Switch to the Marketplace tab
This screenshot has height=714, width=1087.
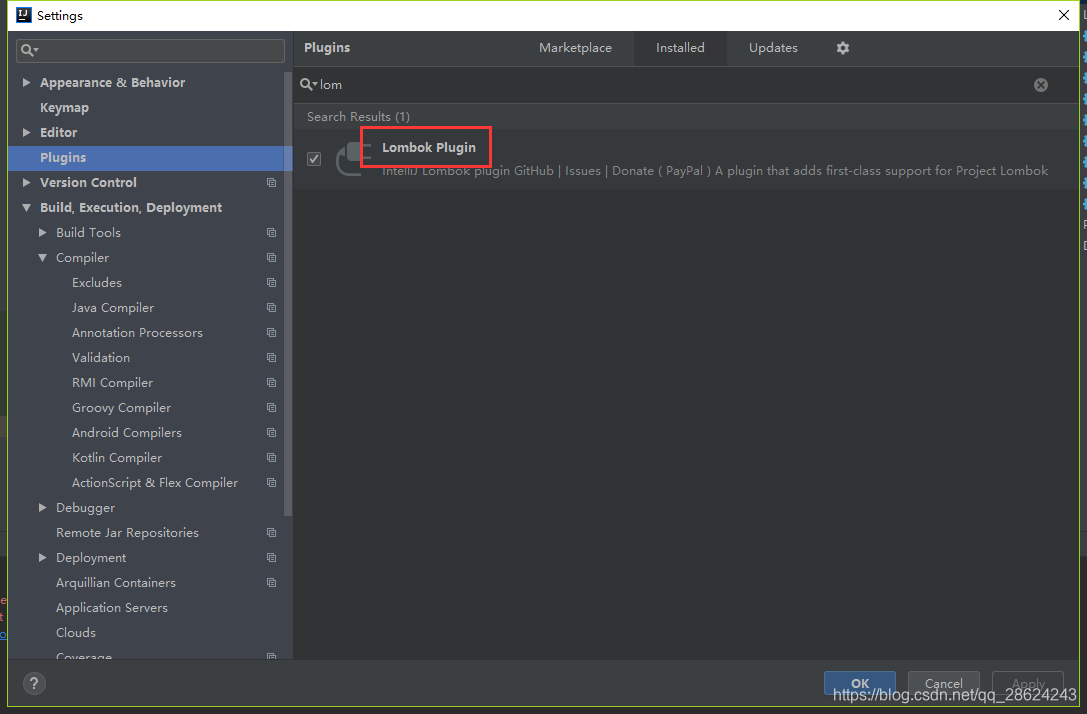tap(575, 48)
